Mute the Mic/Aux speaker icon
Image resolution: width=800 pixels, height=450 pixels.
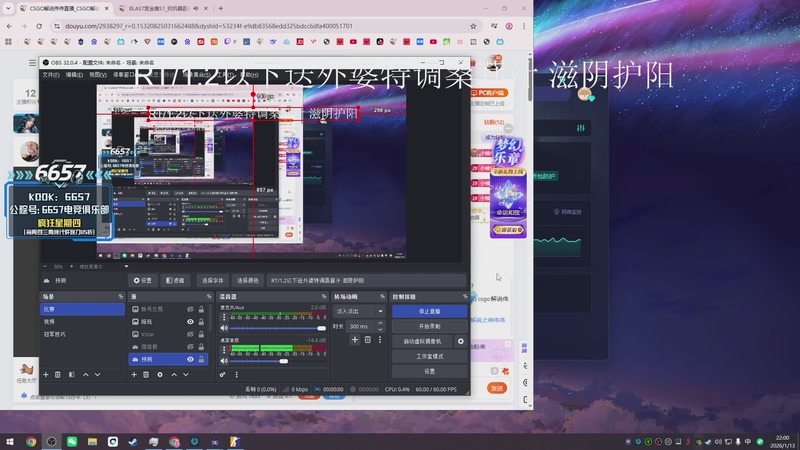[x=224, y=328]
